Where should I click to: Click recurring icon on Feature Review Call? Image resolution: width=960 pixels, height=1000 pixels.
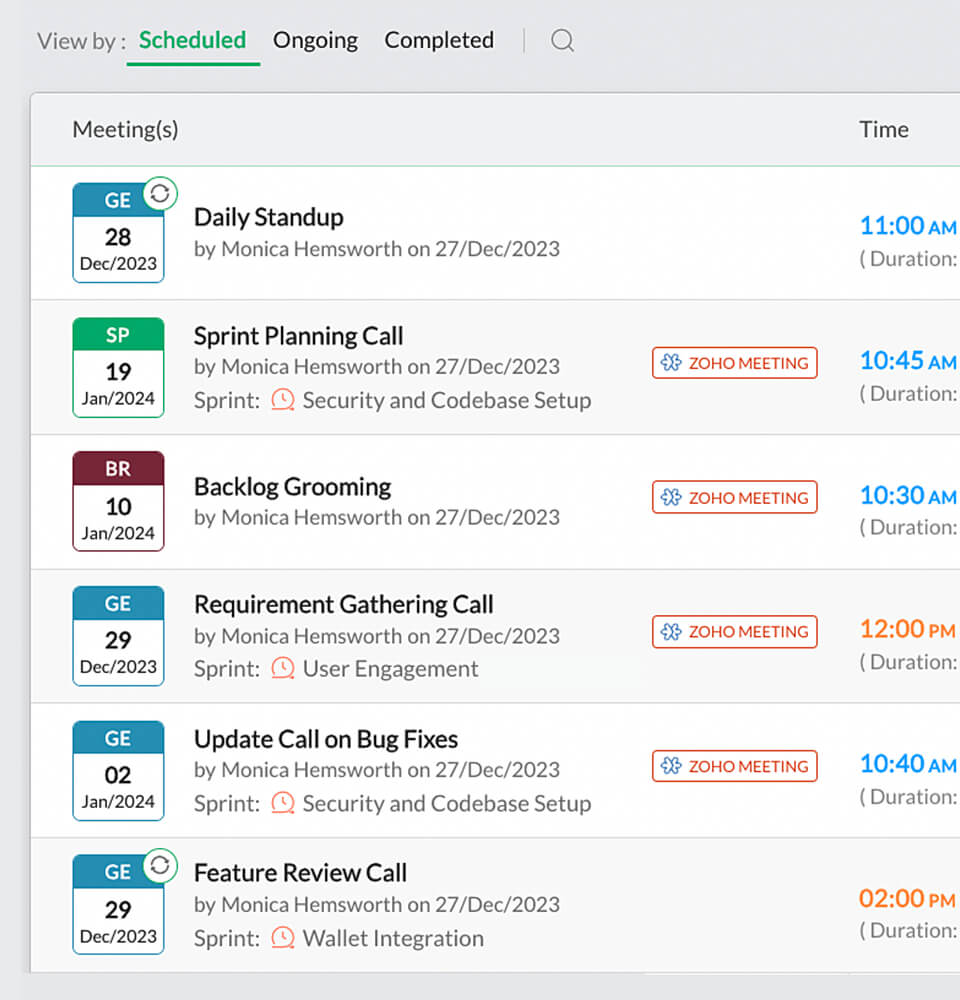160,865
